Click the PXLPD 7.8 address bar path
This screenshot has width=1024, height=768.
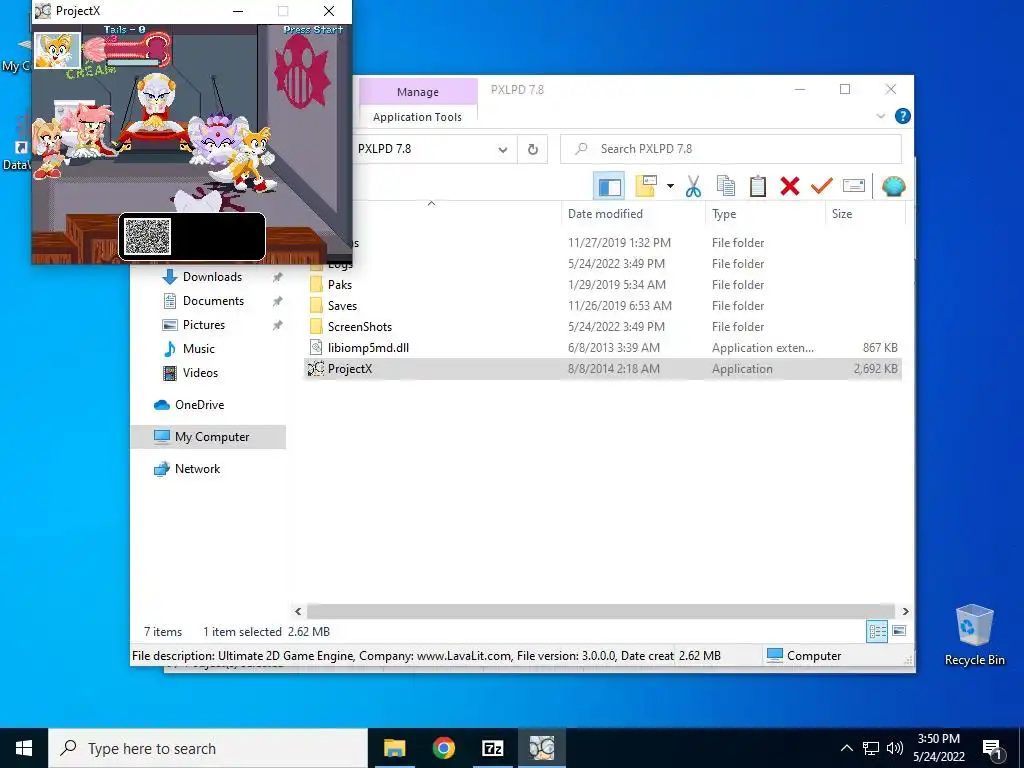(385, 149)
